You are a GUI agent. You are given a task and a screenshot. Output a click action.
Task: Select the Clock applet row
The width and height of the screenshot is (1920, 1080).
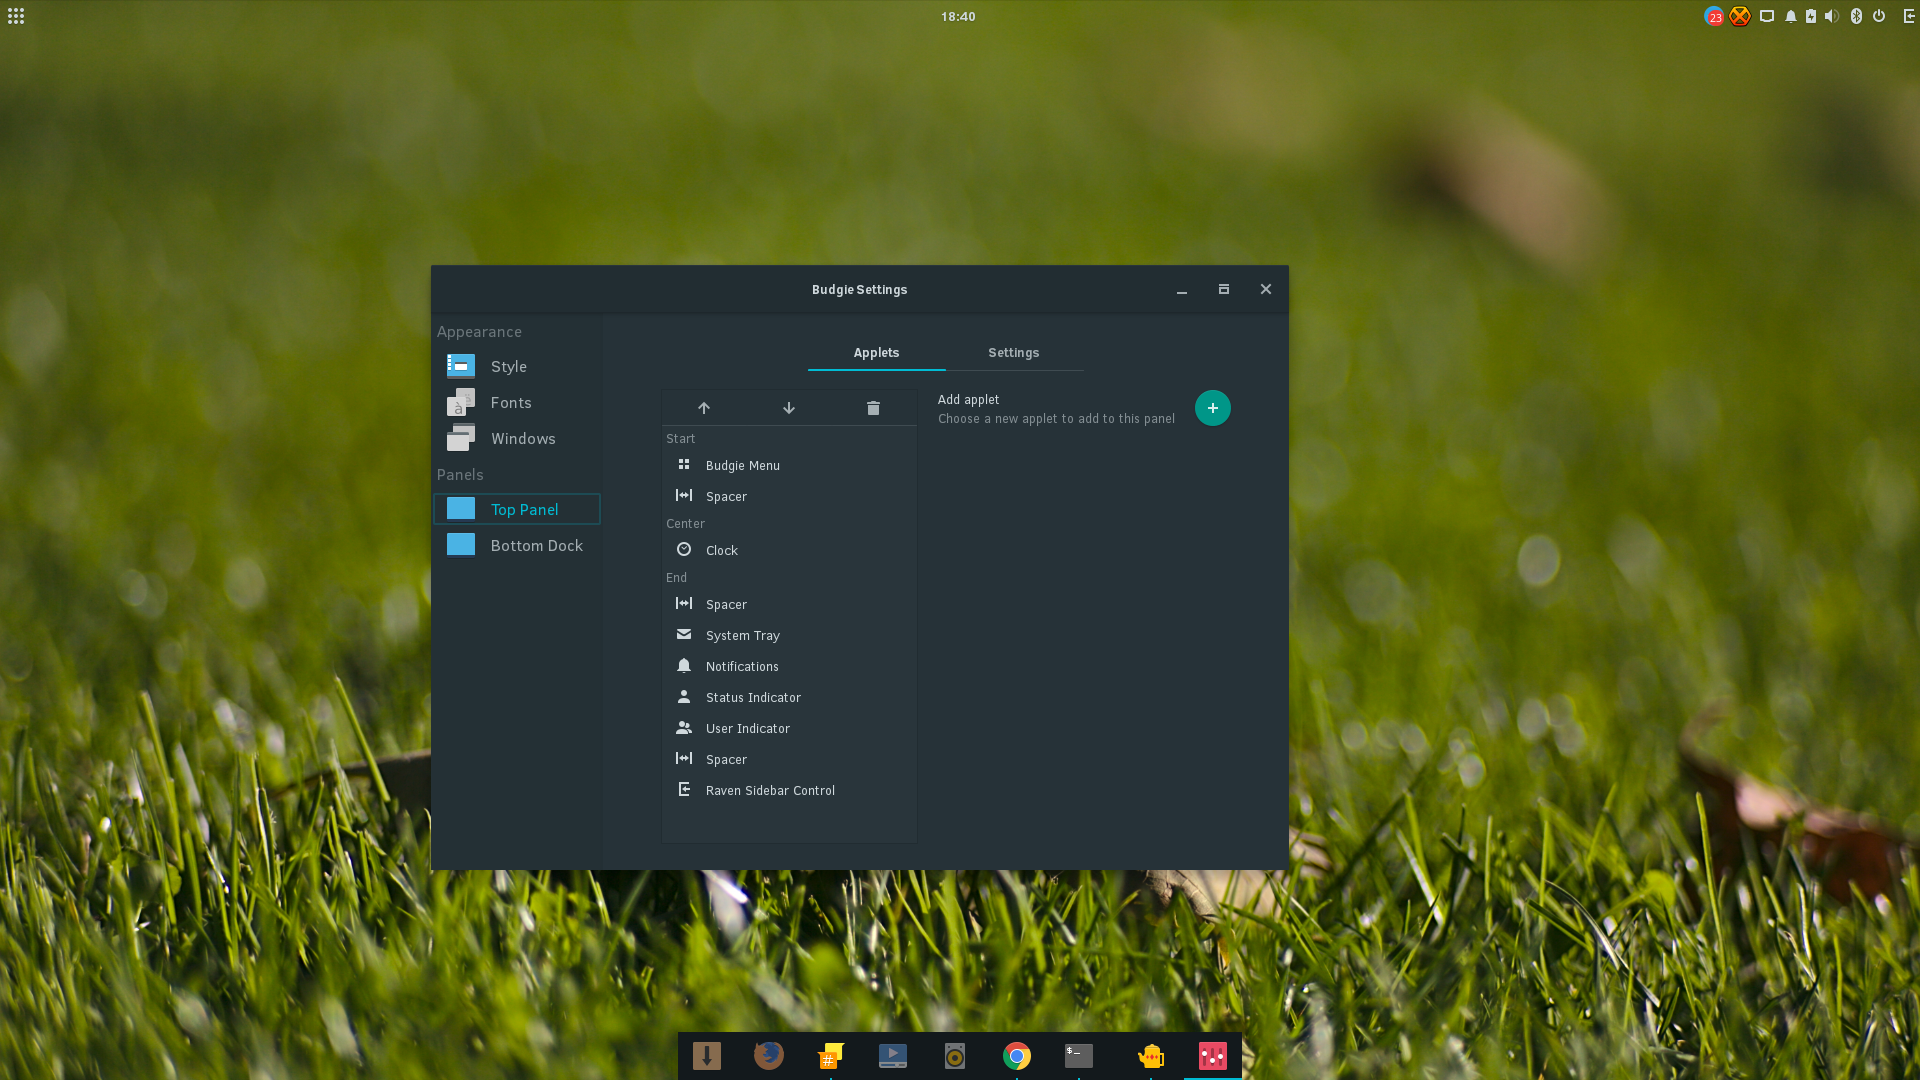pyautogui.click(x=789, y=550)
